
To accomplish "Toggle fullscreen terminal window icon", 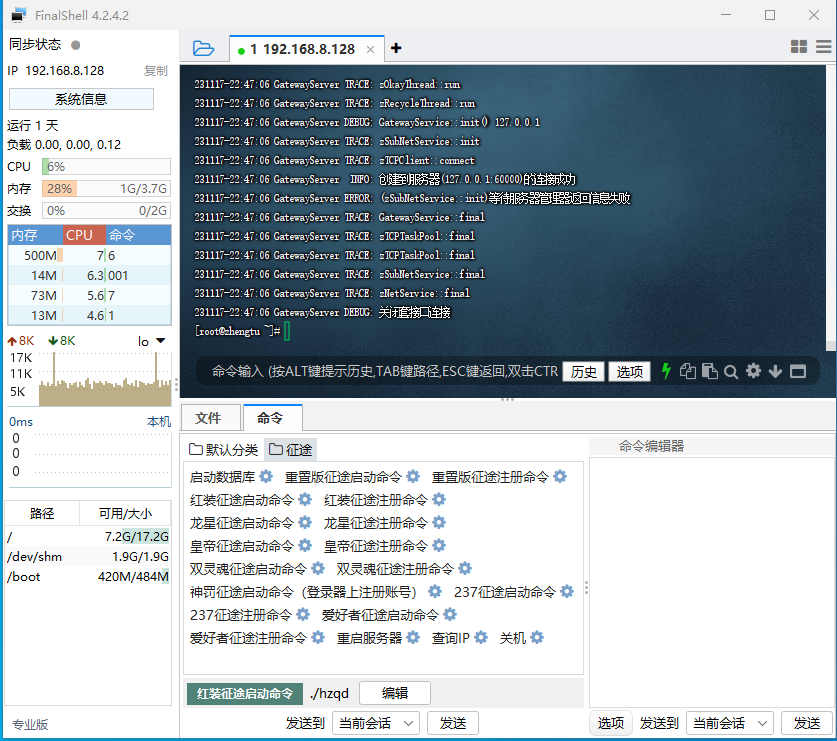I will (797, 371).
